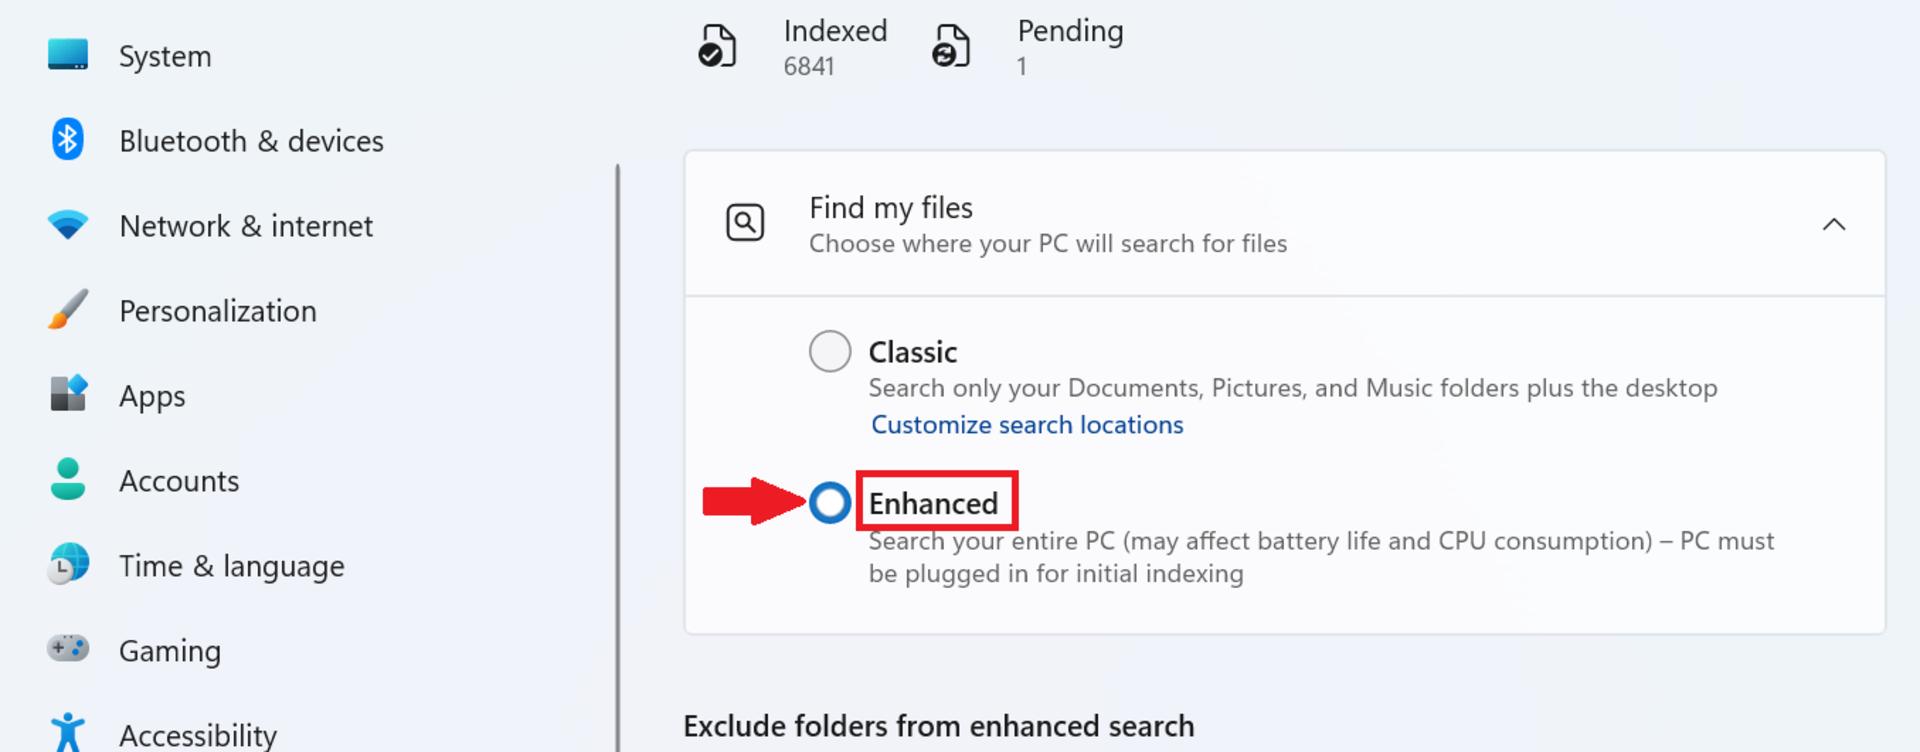Image resolution: width=1920 pixels, height=752 pixels.
Task: Click the Find my files magnifier icon
Action: pyautogui.click(x=745, y=222)
